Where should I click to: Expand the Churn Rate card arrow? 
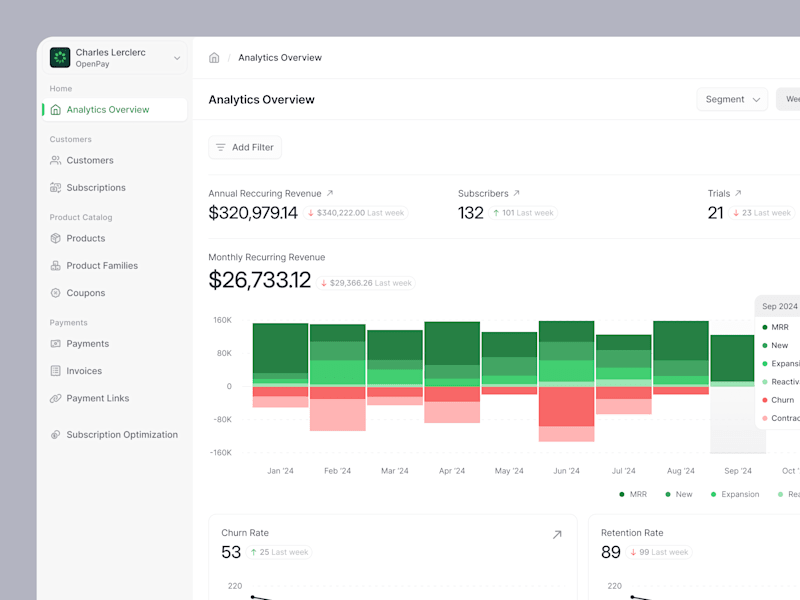tap(557, 535)
